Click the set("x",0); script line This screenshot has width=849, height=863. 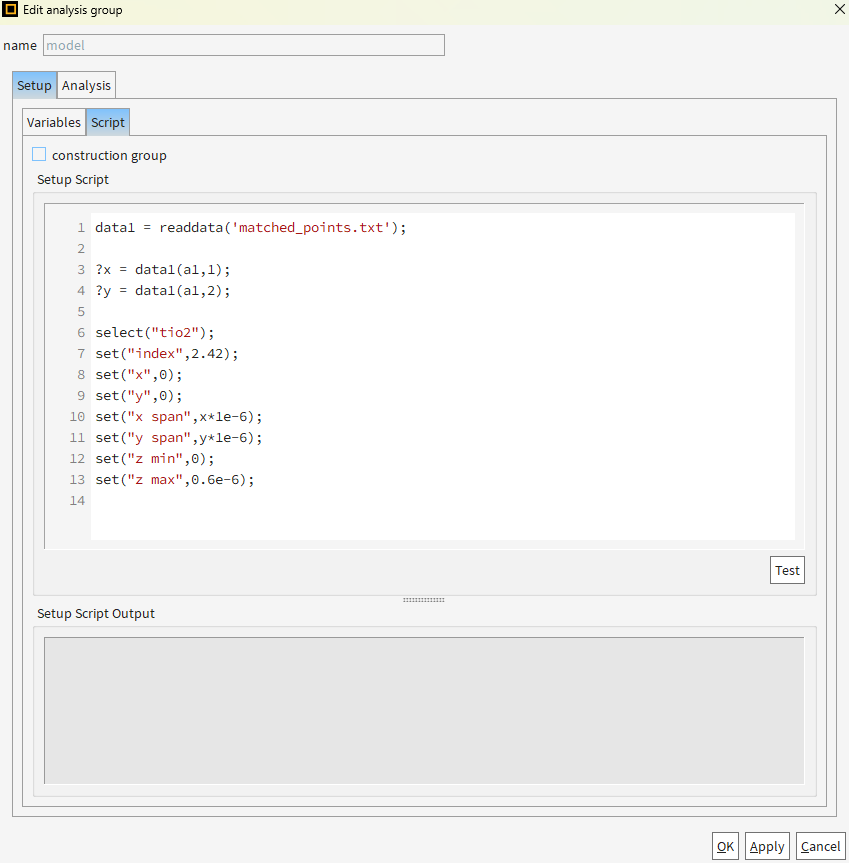coord(139,375)
